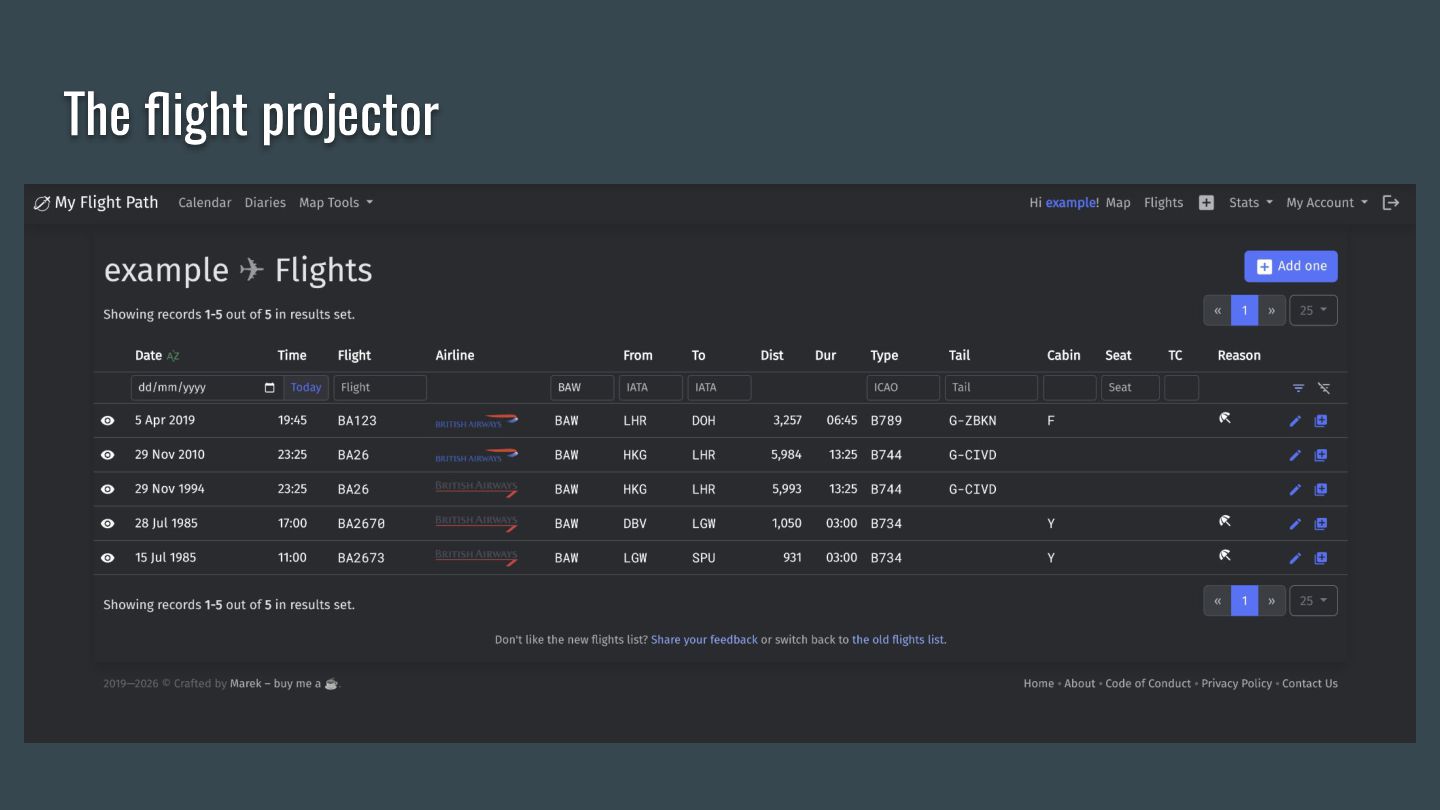Click the My Flight Path logo icon
The height and width of the screenshot is (810, 1440).
41,203
